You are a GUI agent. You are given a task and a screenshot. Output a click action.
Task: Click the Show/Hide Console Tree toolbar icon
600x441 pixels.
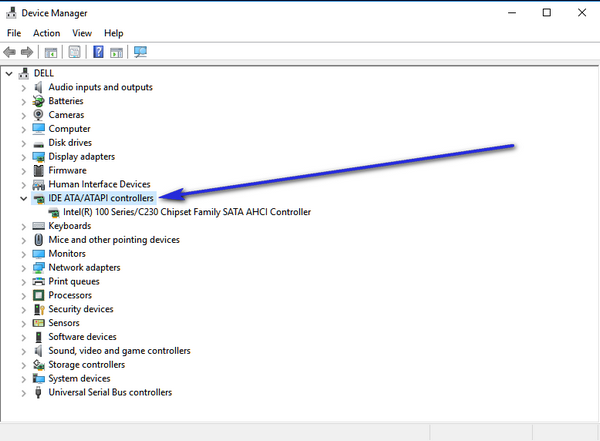pyautogui.click(x=51, y=52)
